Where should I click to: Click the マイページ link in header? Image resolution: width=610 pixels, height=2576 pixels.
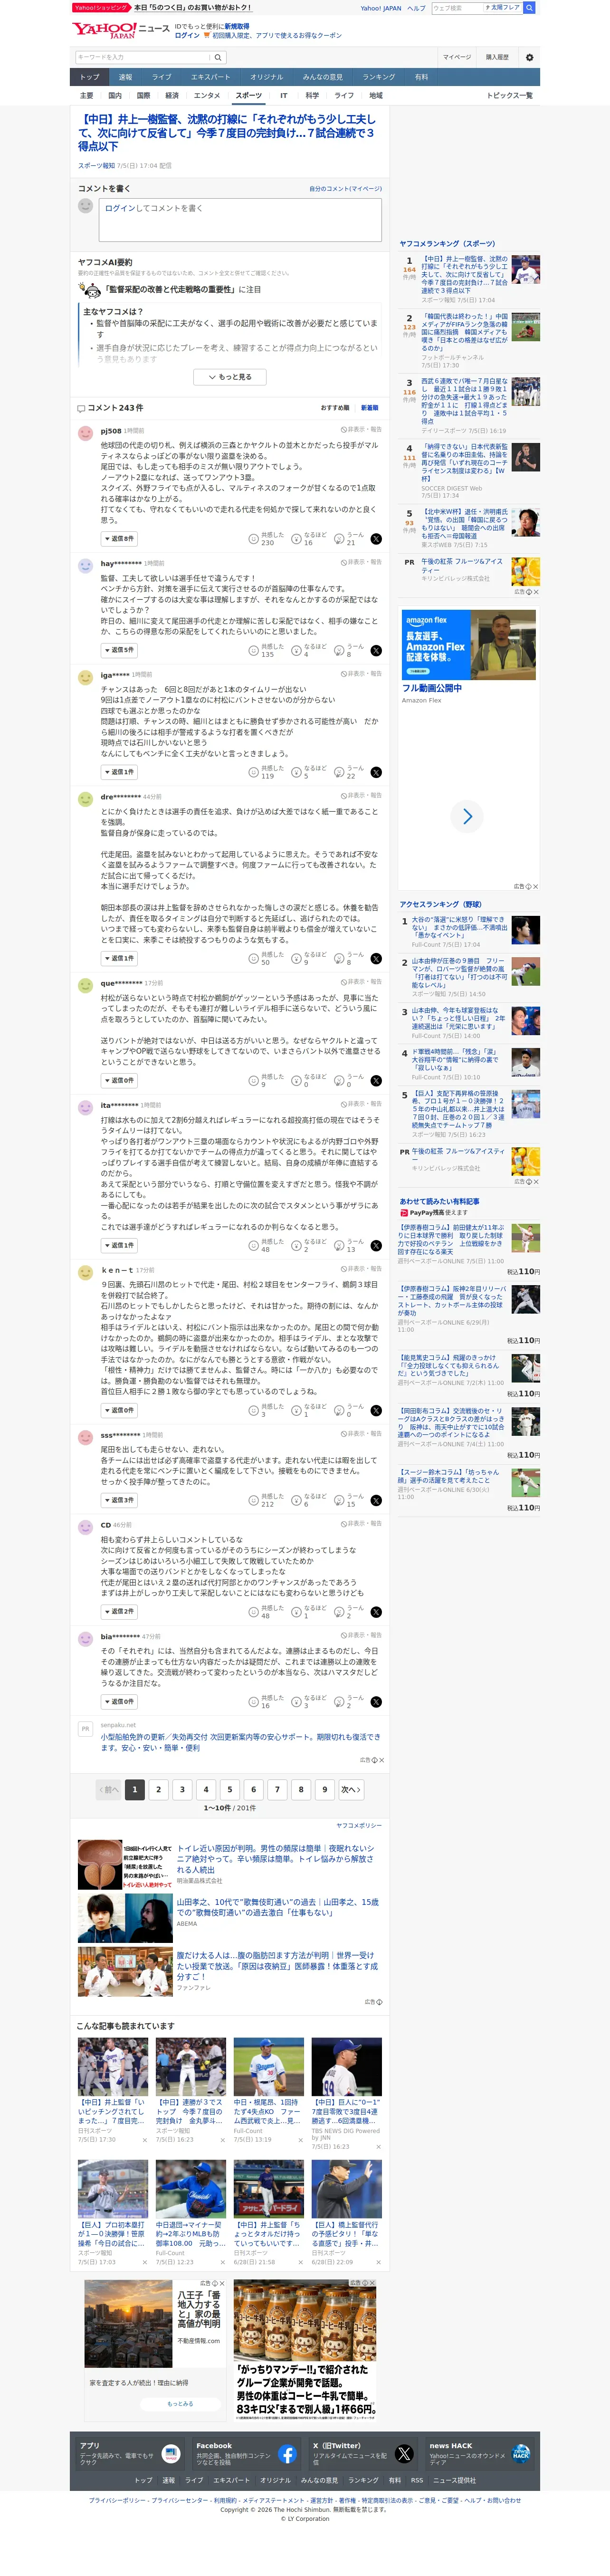[x=457, y=57]
